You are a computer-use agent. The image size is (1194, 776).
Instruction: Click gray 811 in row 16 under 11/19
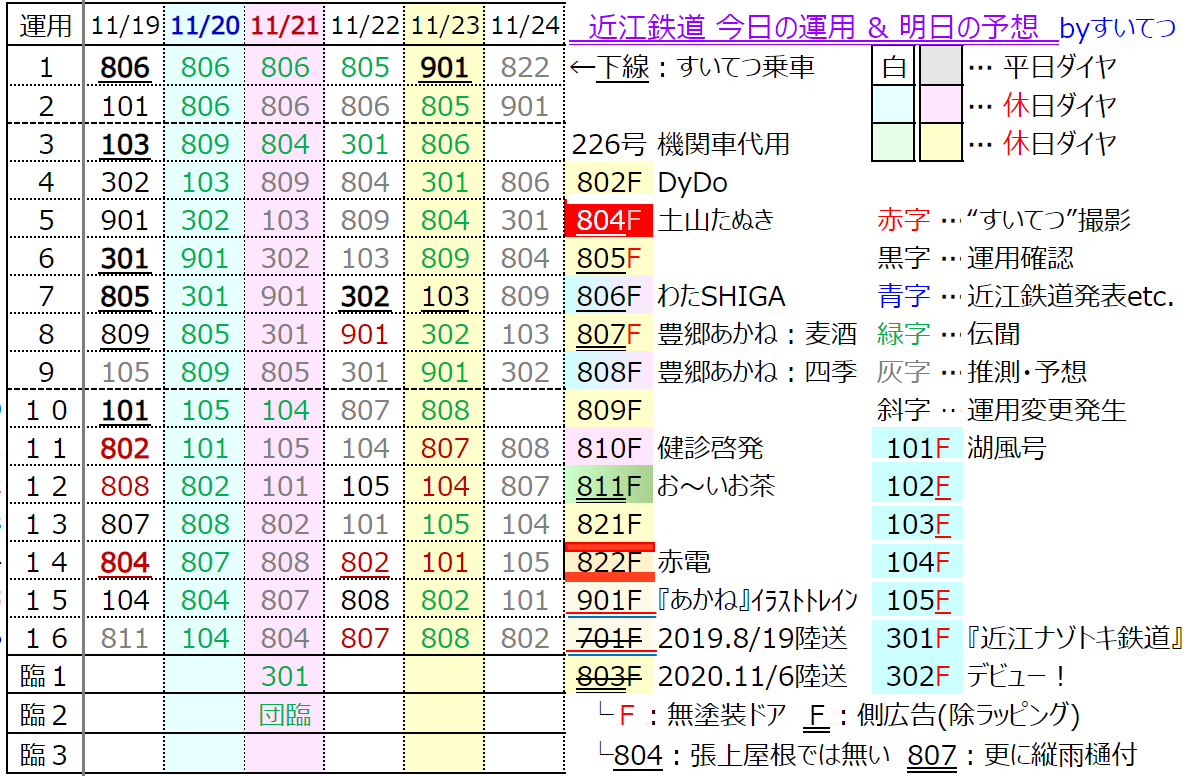pos(125,638)
